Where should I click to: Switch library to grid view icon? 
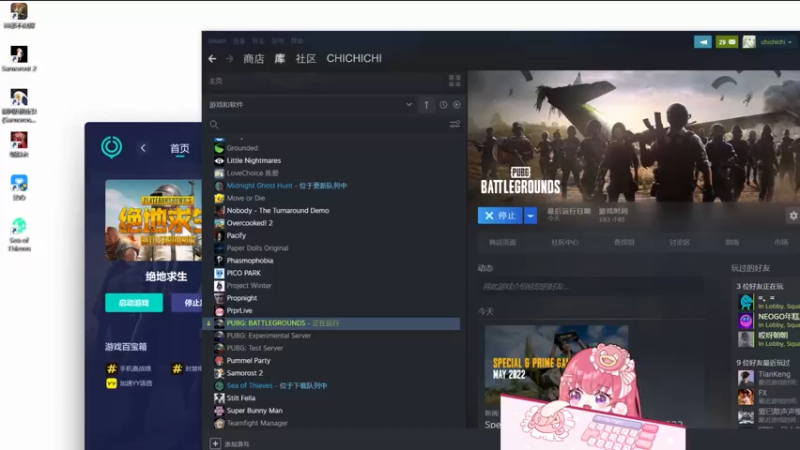[455, 81]
